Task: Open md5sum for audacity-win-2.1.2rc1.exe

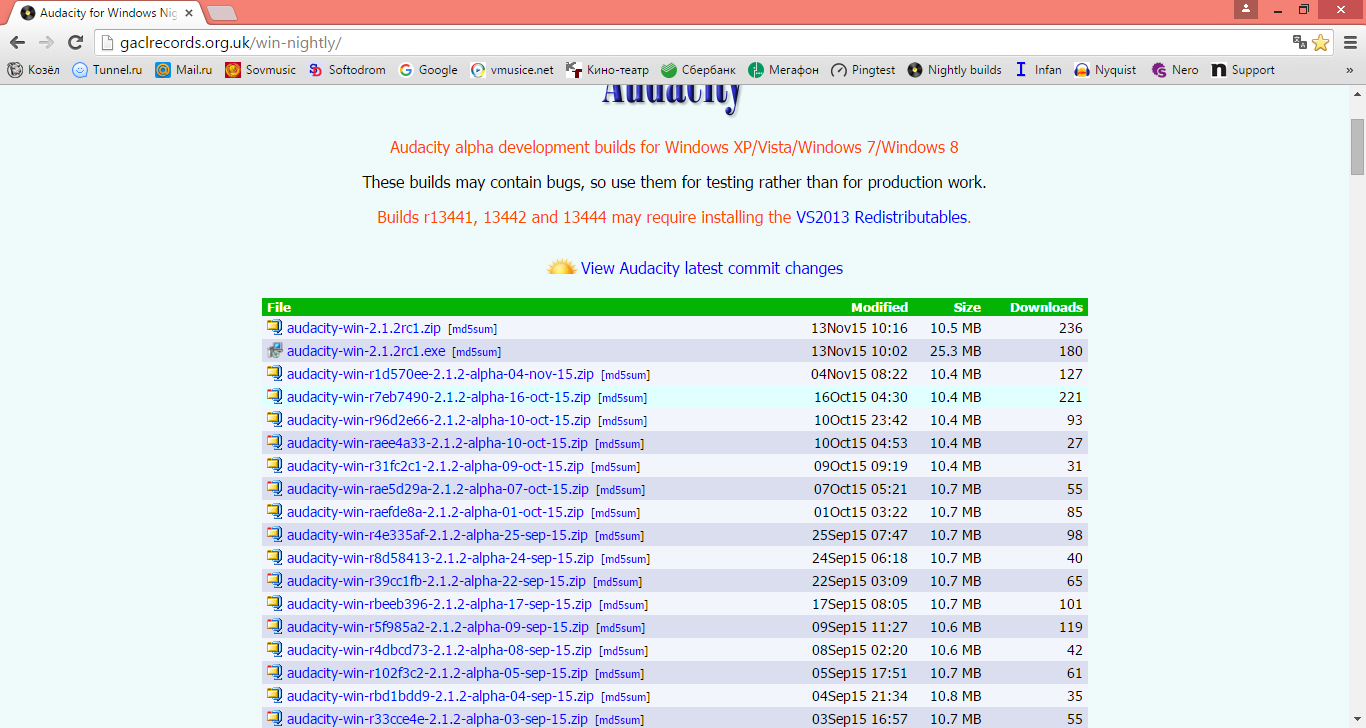Action: [477, 352]
